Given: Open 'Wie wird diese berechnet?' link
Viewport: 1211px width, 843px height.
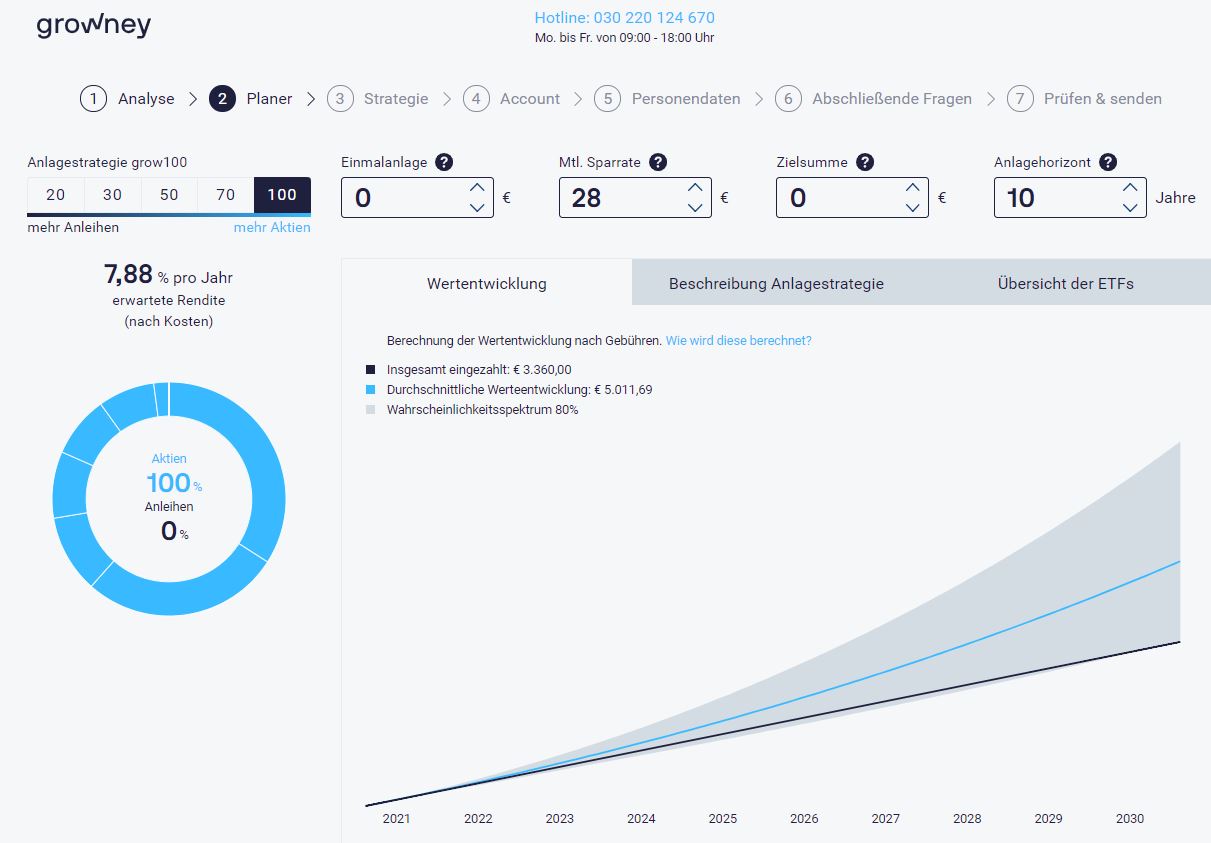Looking at the screenshot, I should [x=738, y=341].
